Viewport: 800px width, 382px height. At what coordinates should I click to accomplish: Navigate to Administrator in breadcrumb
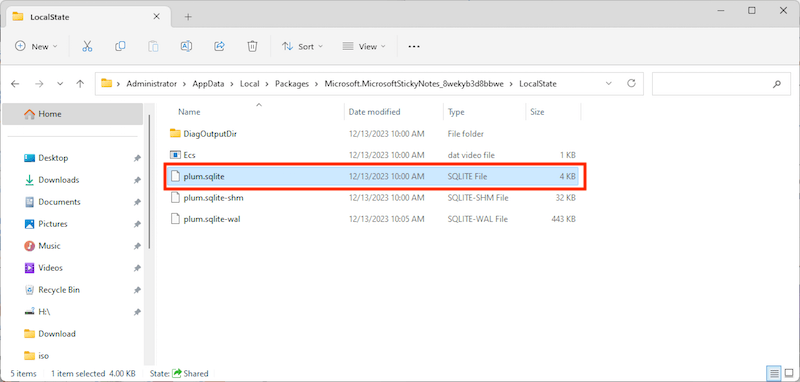click(x=152, y=84)
